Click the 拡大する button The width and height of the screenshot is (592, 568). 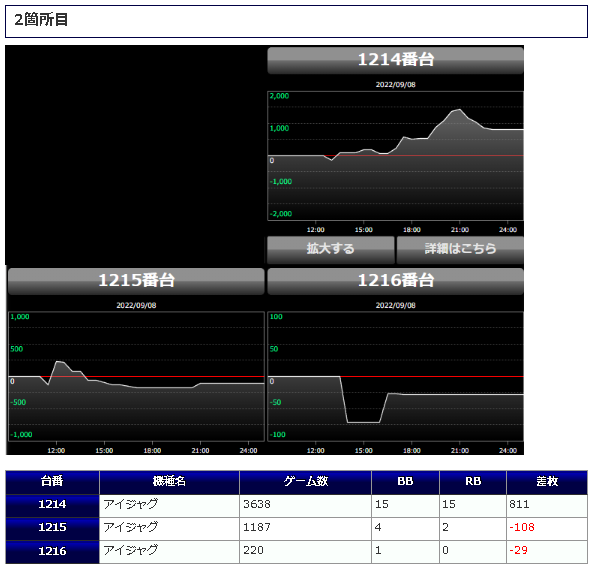[x=331, y=250]
